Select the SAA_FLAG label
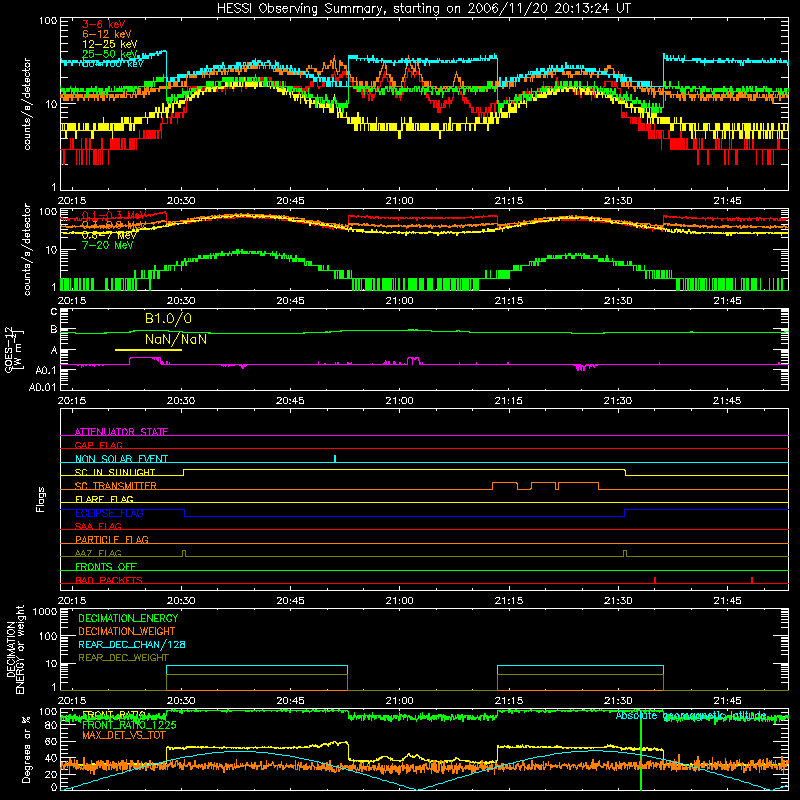Viewport: 800px width, 800px height. coord(98,526)
